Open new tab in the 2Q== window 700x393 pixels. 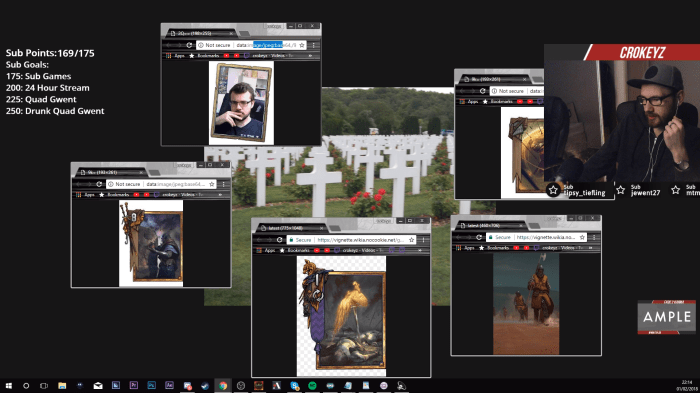tap(245, 34)
